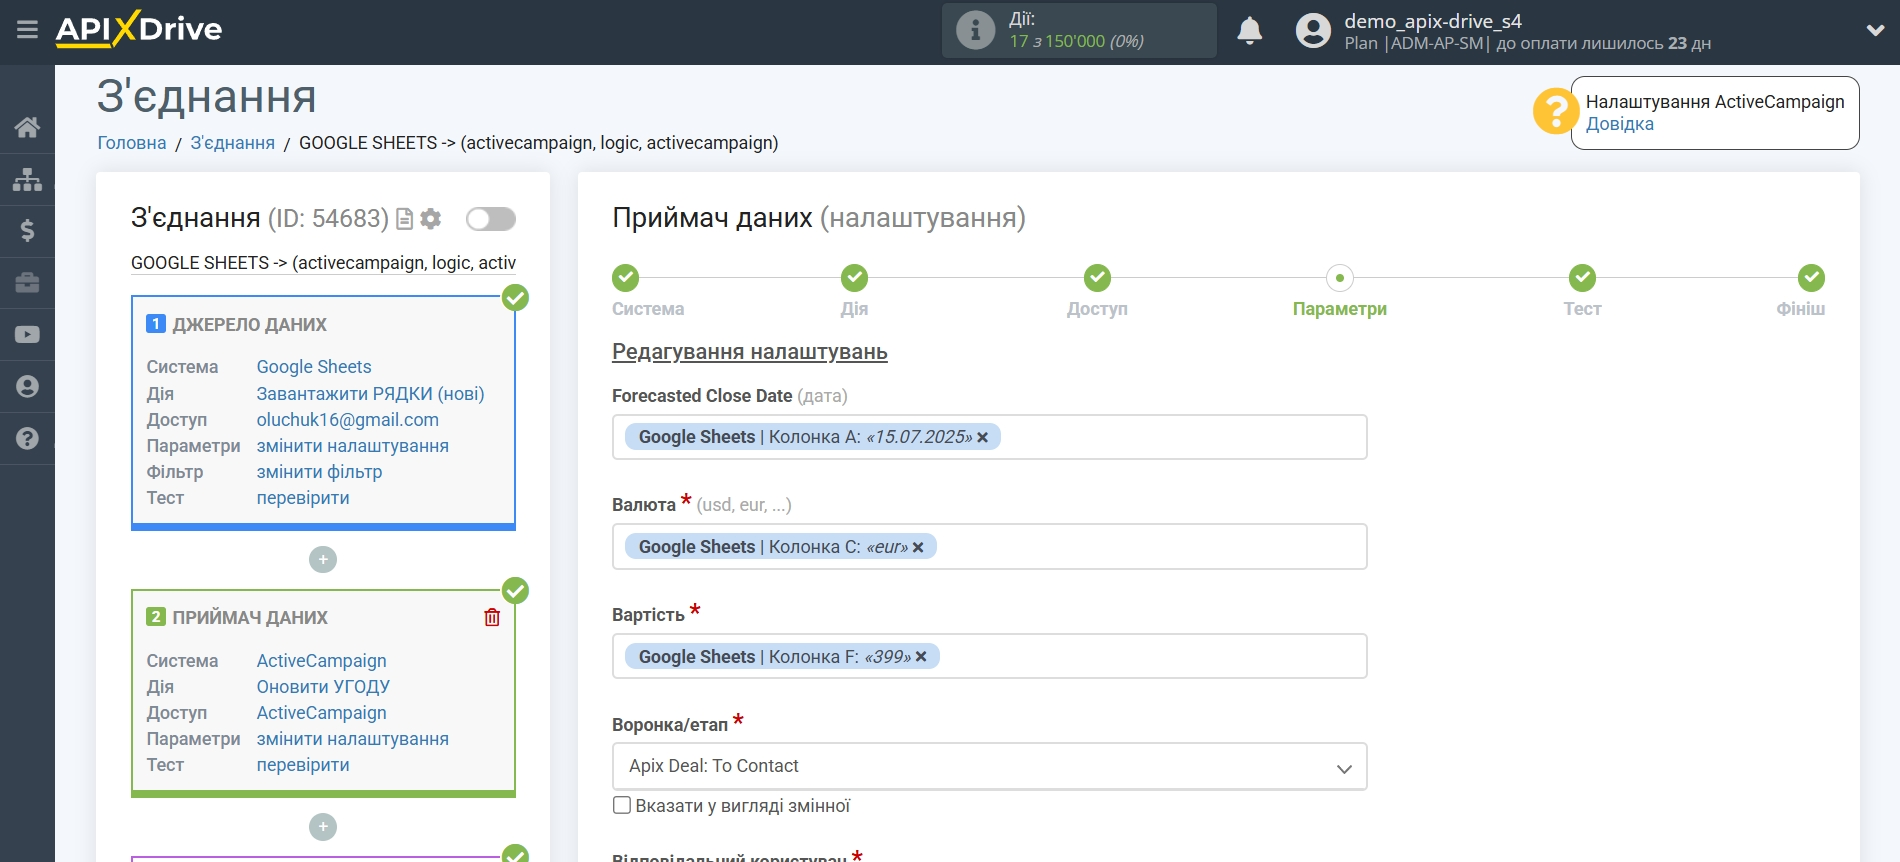Viewport: 1900px width, 862px height.
Task: Add step with plus button below receiver block
Action: point(323,827)
